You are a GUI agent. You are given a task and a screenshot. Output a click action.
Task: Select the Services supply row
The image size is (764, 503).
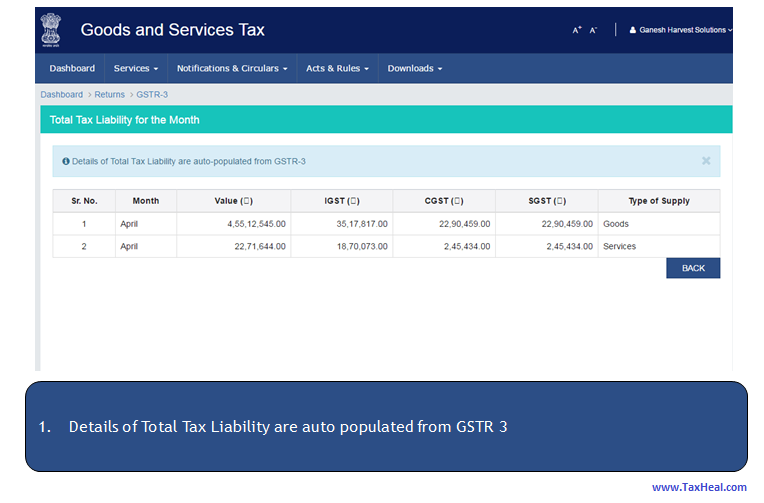coord(385,246)
